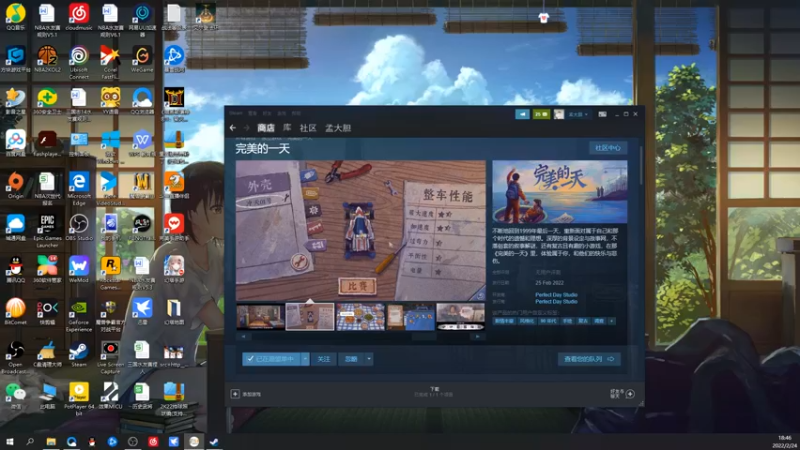Open the NBA2KOL2 desktop icon
Image resolution: width=800 pixels, height=450 pixels.
pos(47,59)
